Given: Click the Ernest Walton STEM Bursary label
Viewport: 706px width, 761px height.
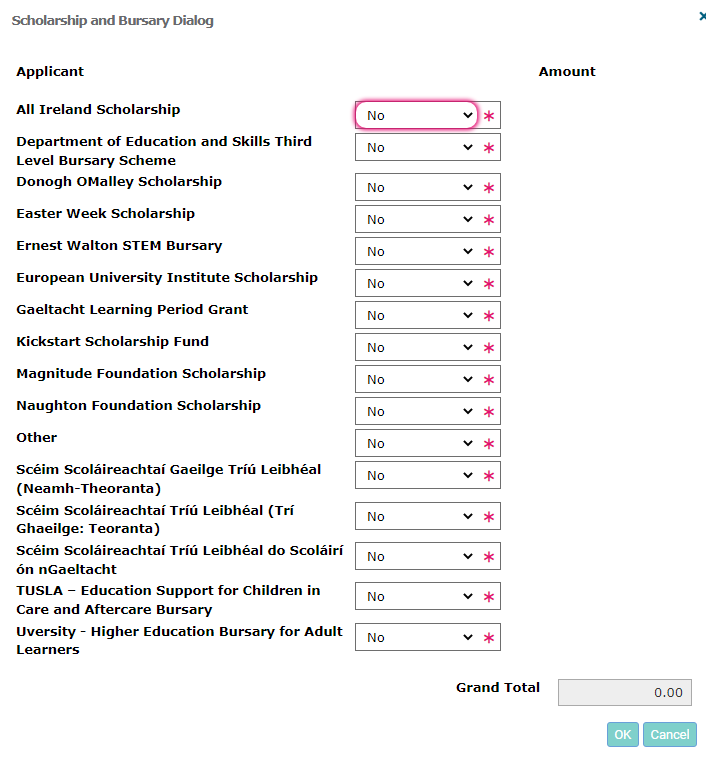Looking at the screenshot, I should (119, 246).
